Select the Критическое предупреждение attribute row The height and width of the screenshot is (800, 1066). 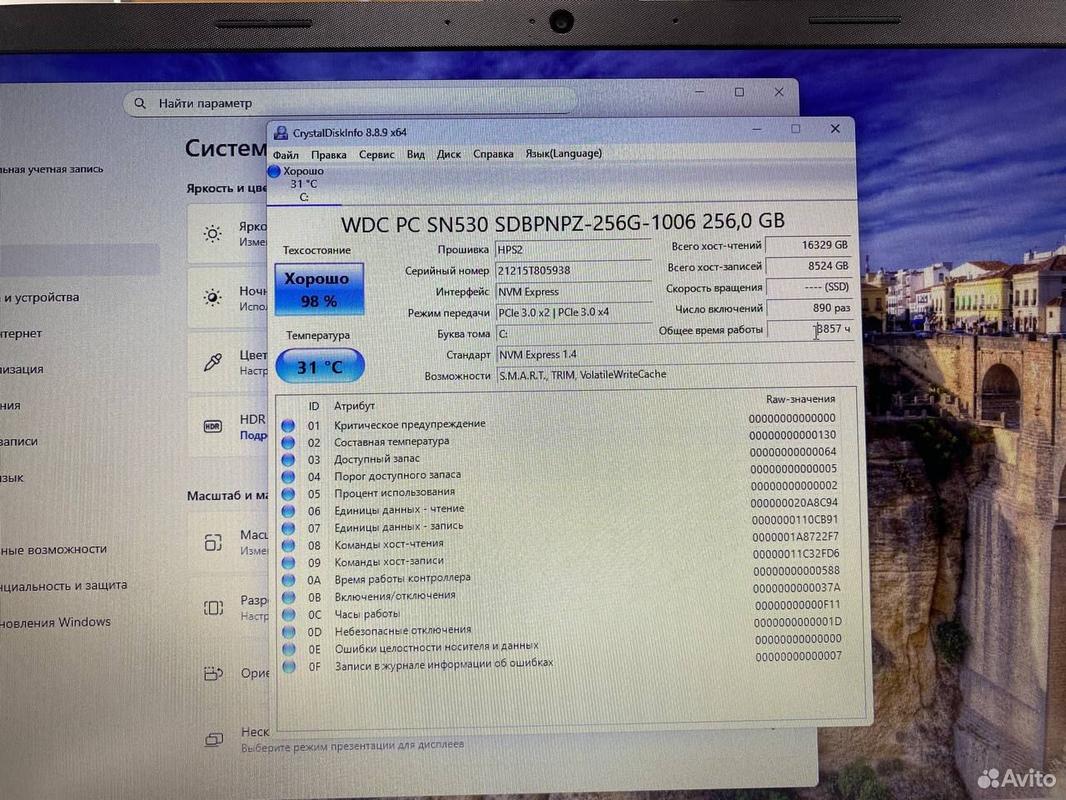pos(410,424)
